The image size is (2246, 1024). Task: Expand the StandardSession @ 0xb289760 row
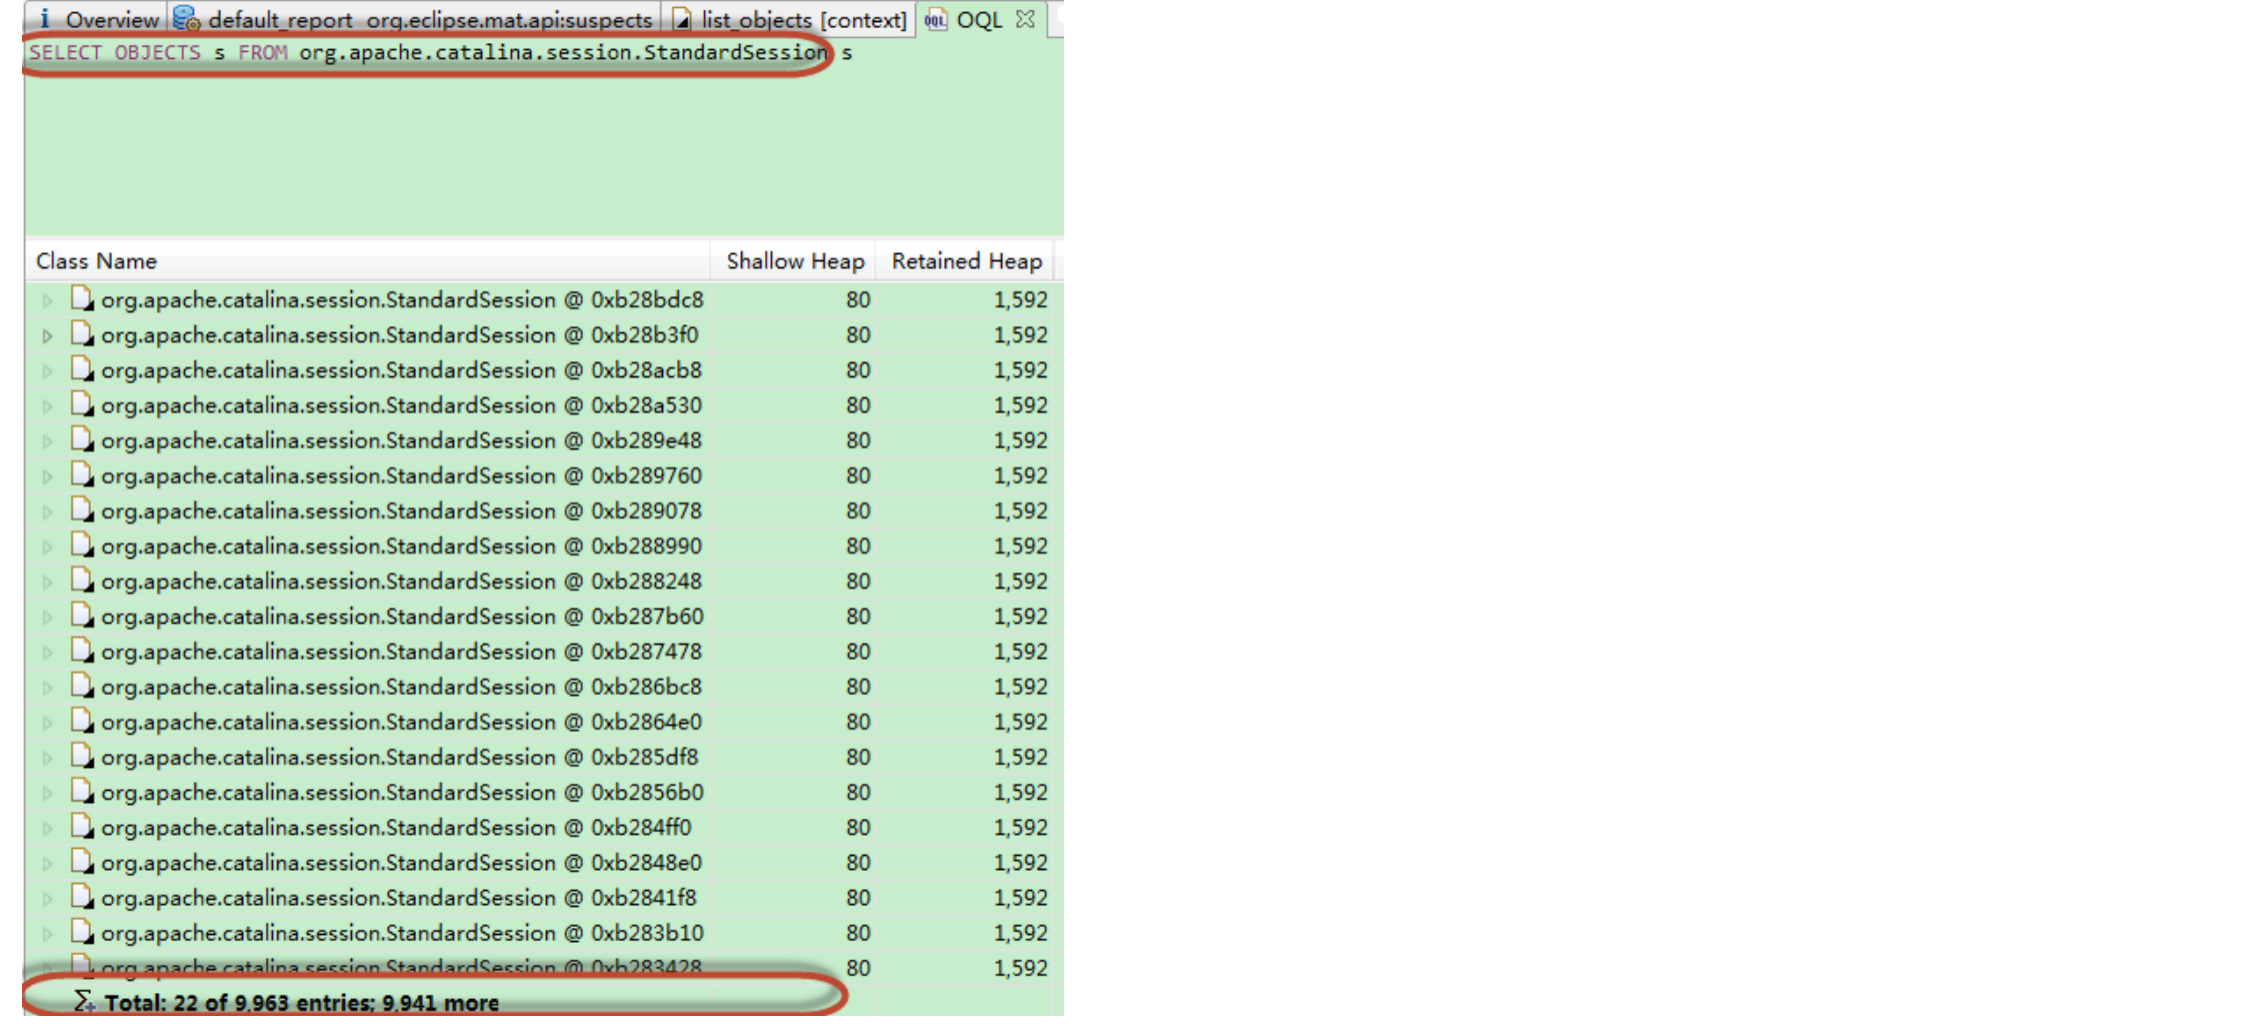tap(47, 477)
